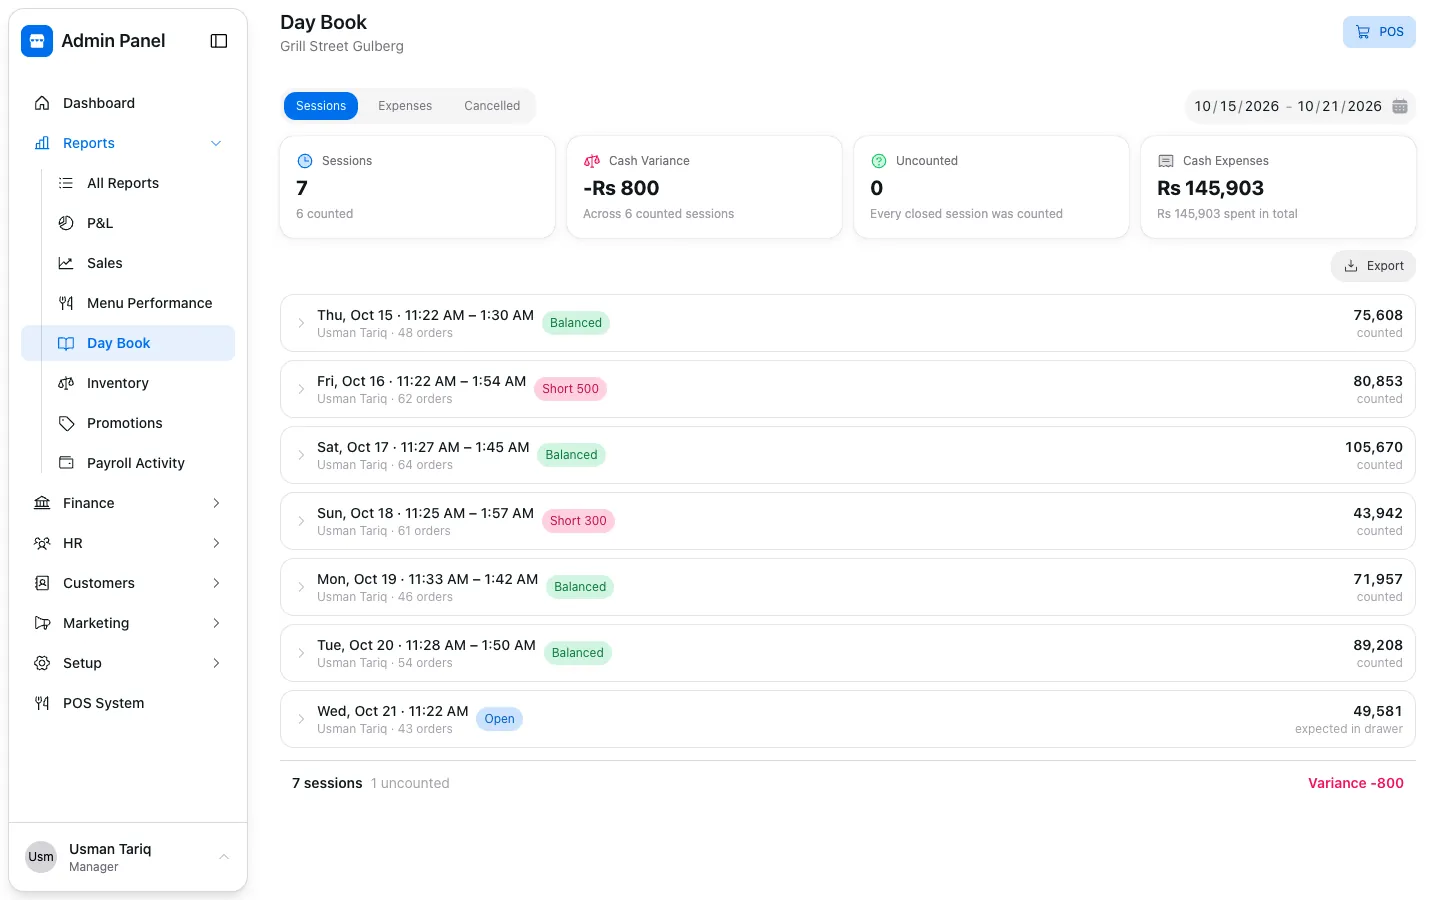Expand the Sun, Oct 18 session row
Viewport: 1440px width, 900px height.
[848, 521]
